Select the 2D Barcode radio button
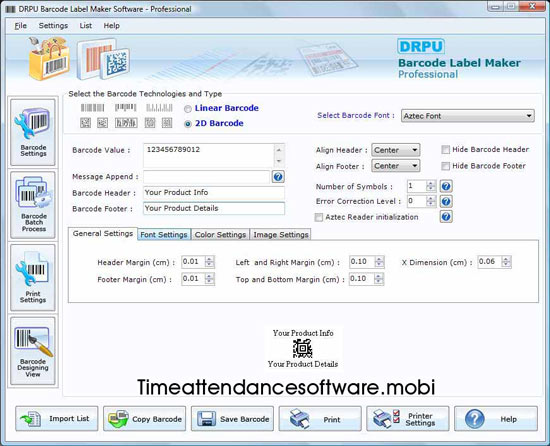 pos(188,124)
